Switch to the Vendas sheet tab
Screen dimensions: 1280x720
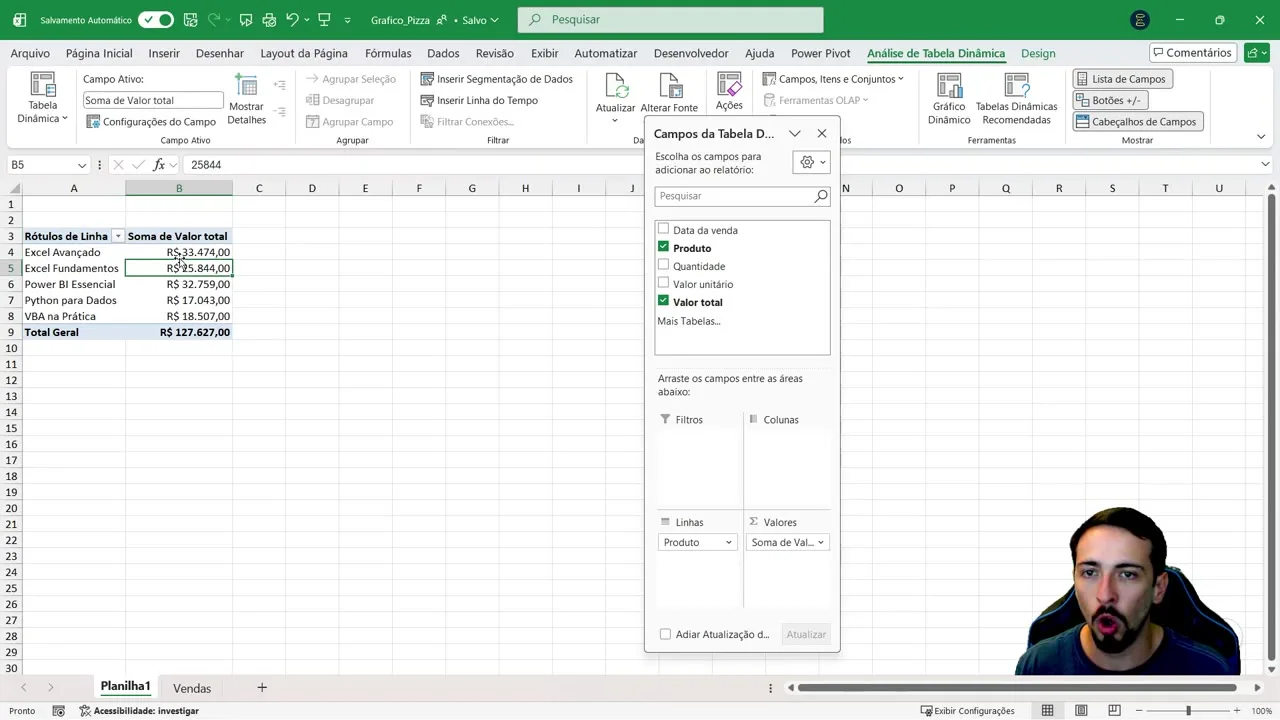[192, 688]
